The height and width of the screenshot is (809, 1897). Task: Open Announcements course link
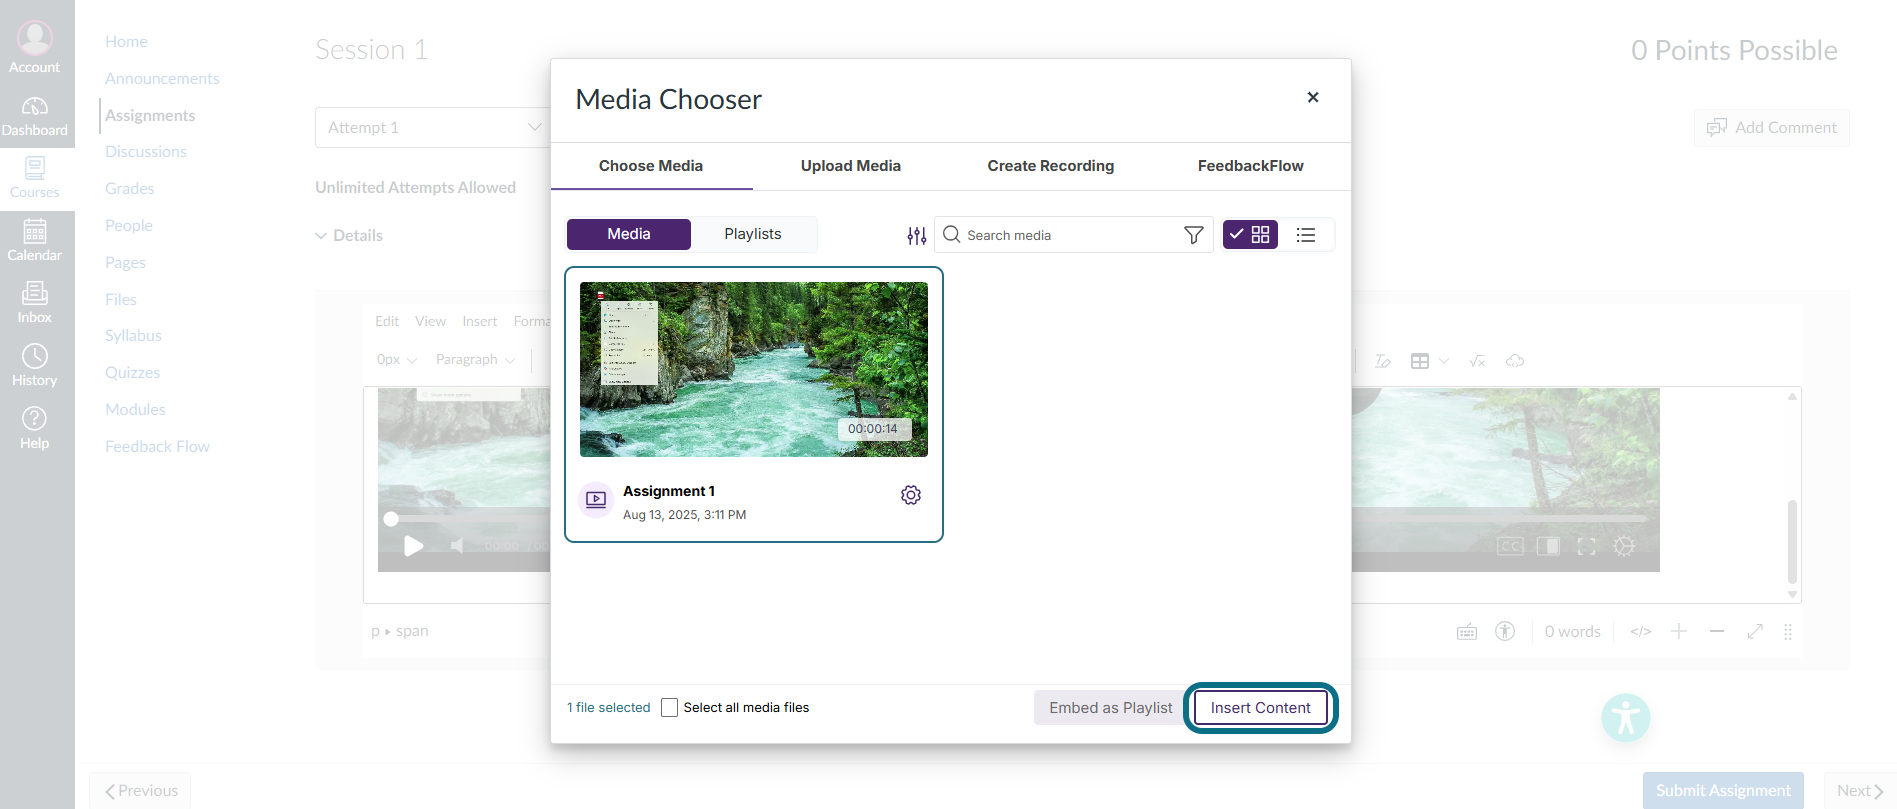coord(162,79)
